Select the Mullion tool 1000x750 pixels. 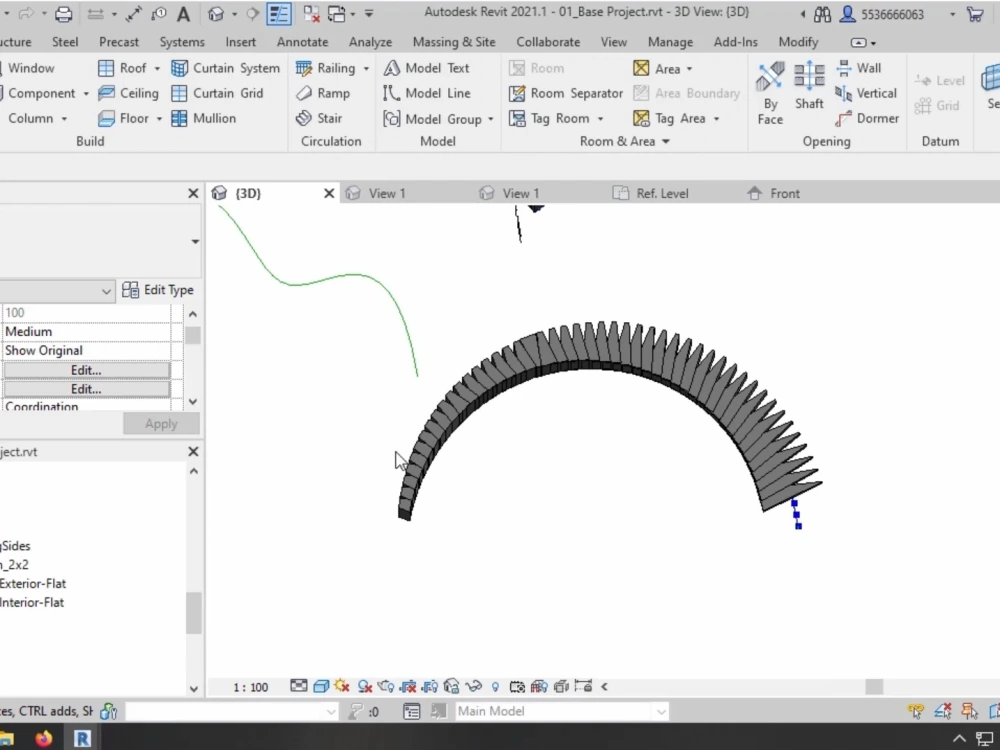pos(204,119)
